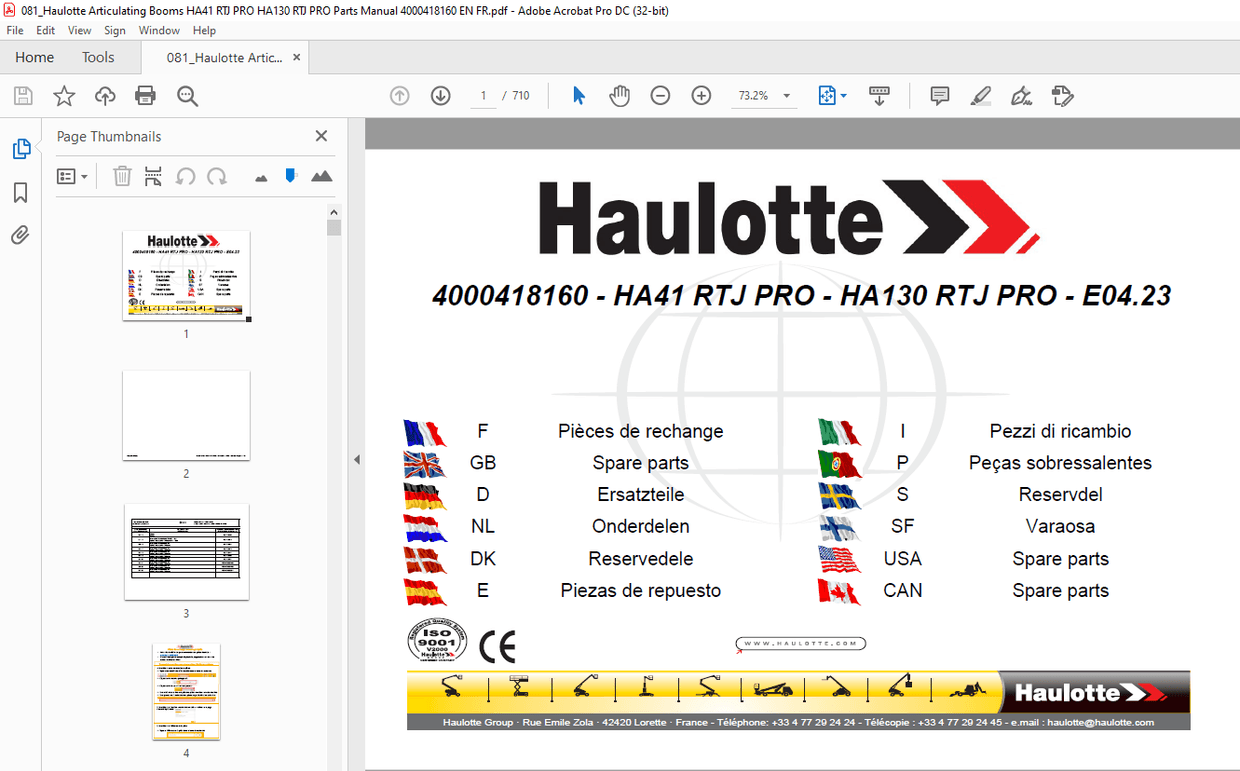This screenshot has width=1240, height=771.
Task: Open the View menu
Action: 79,30
